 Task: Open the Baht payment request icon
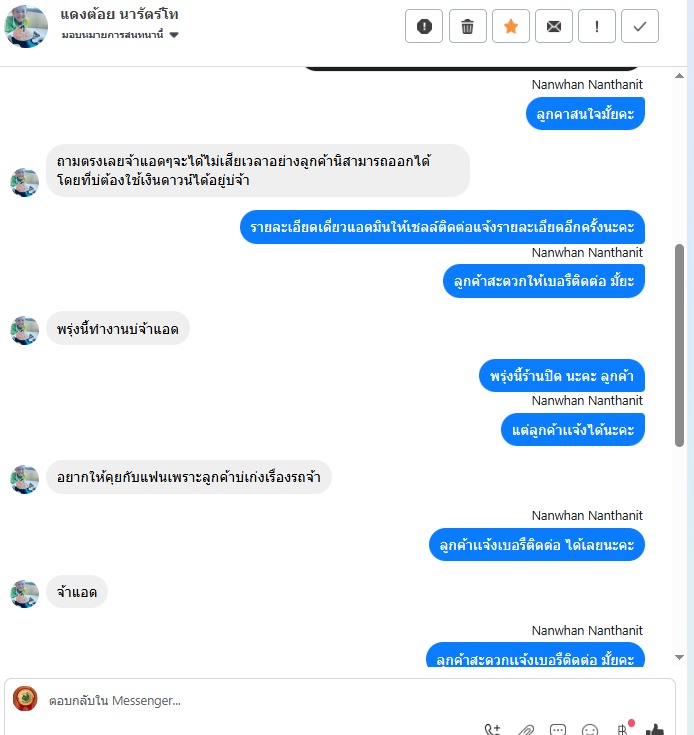623,729
